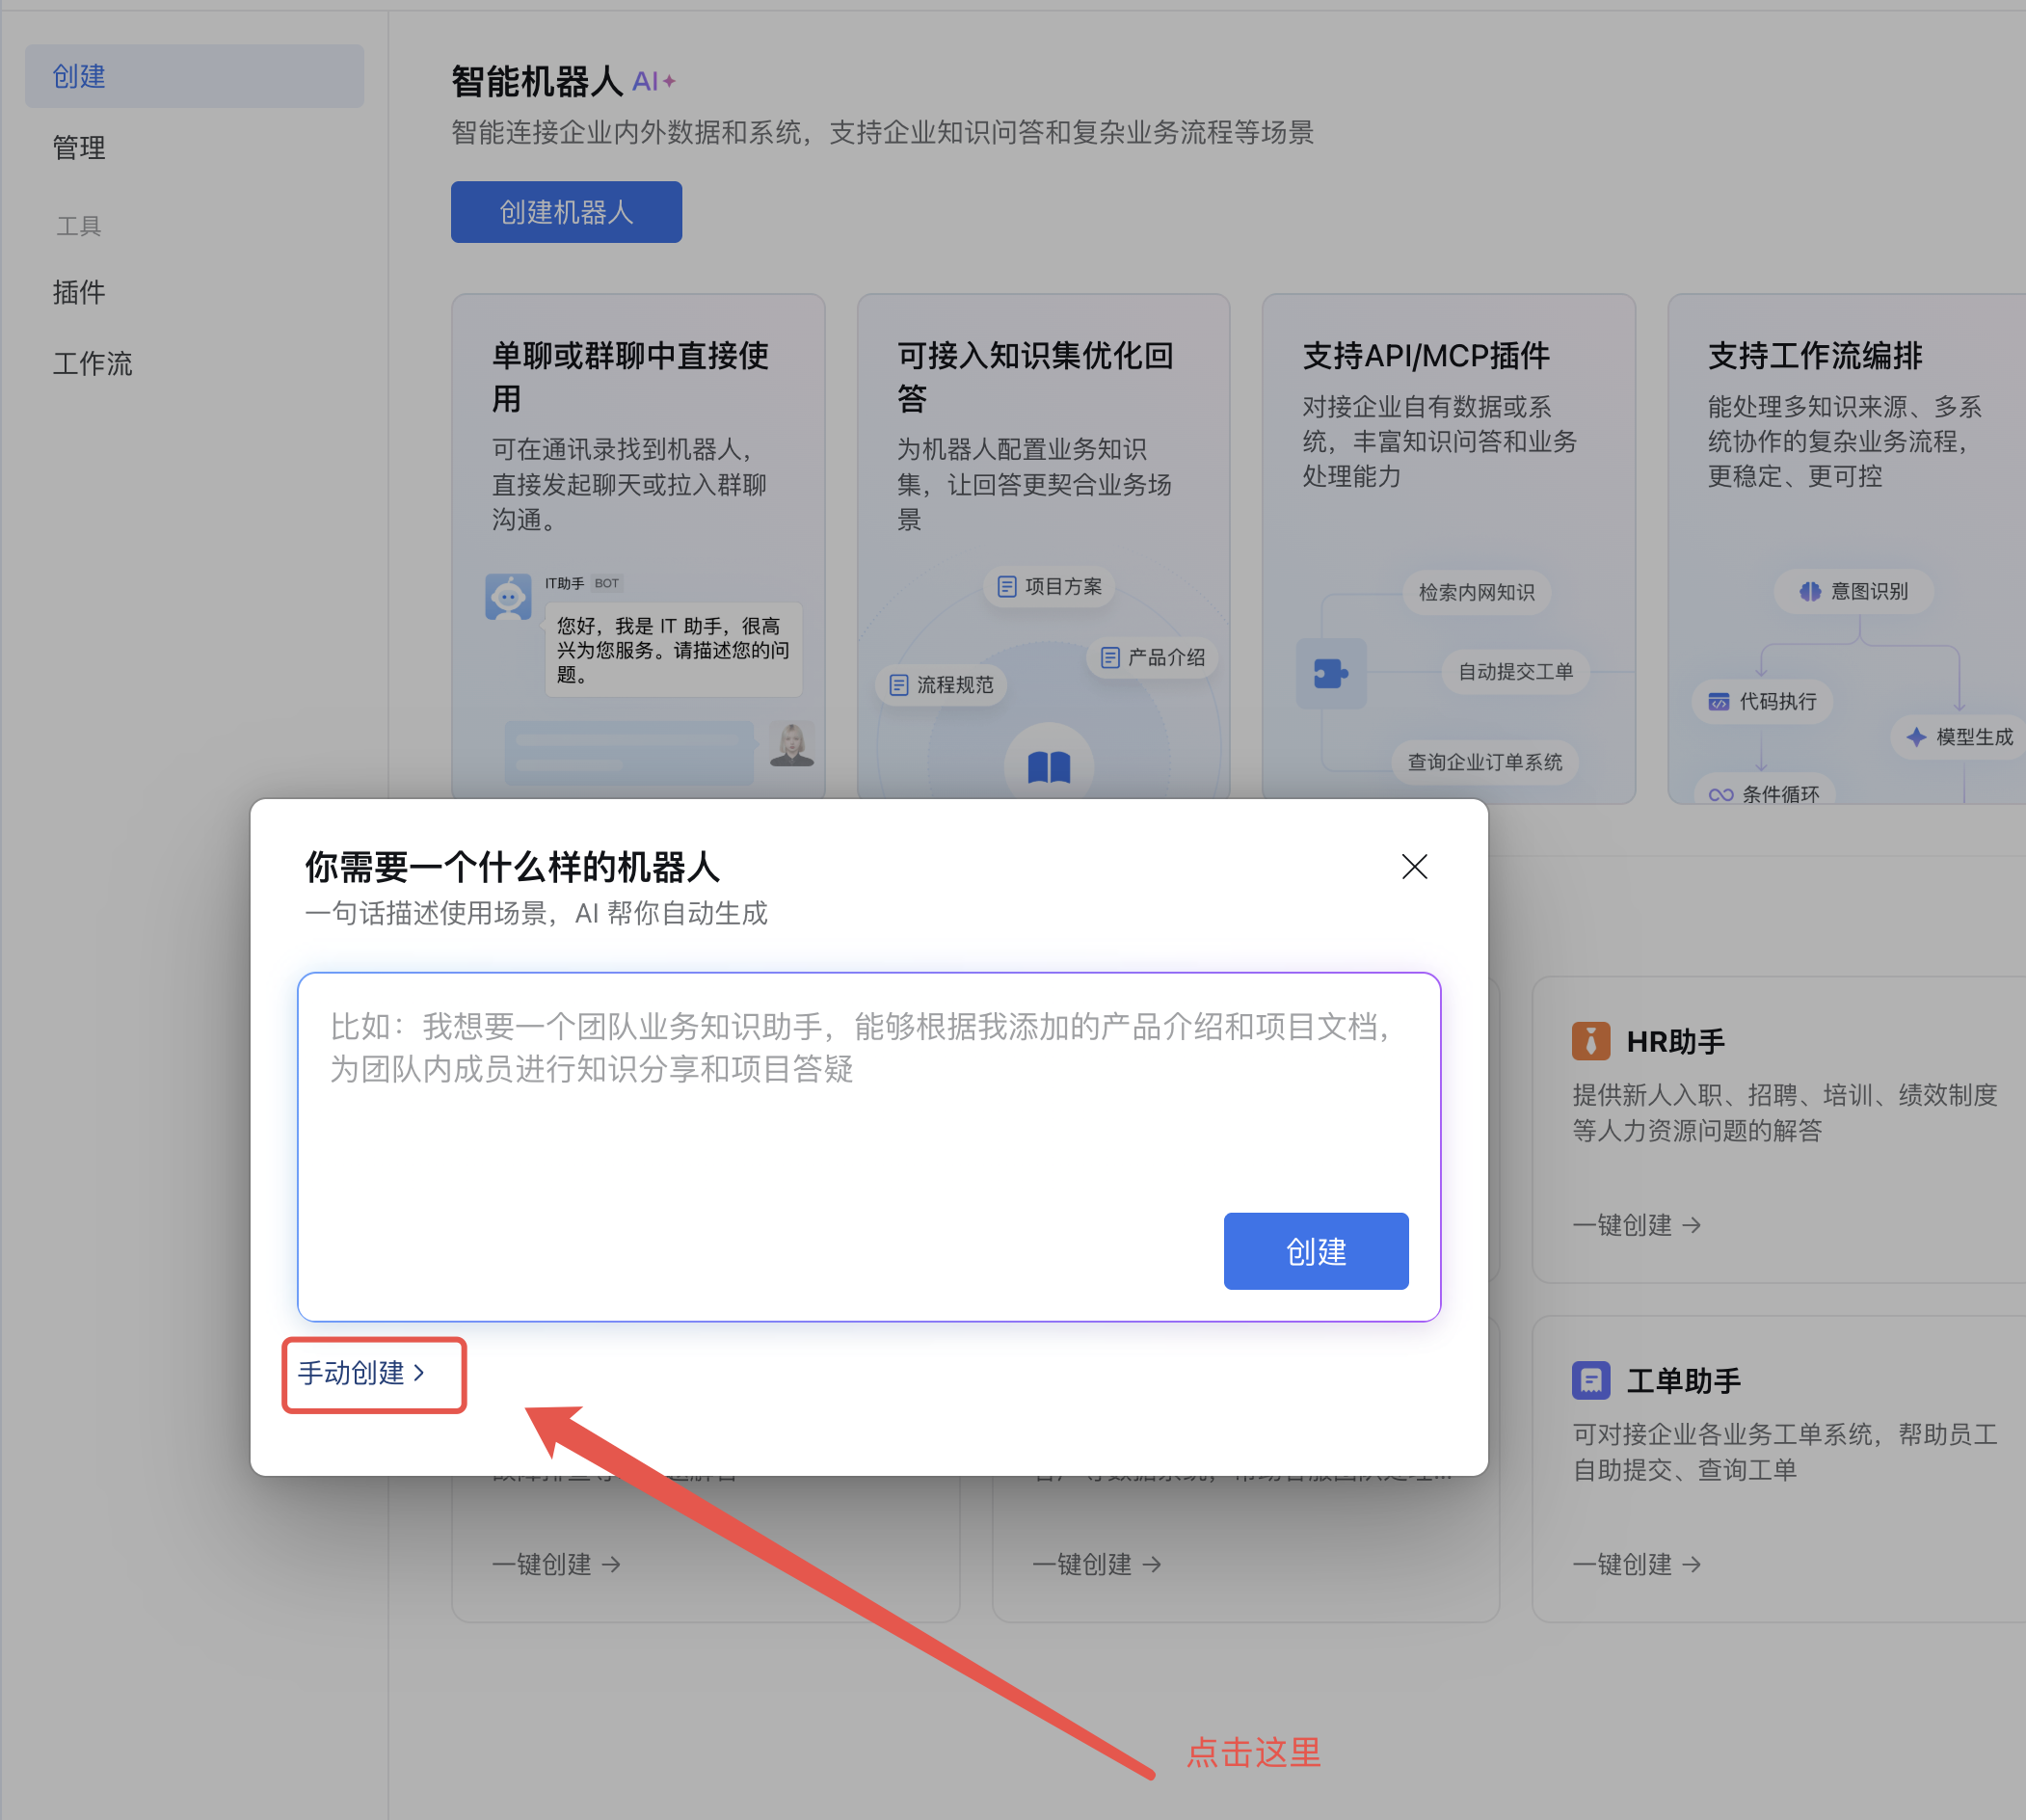Screen dimensions: 2026x1820
Task: Click the 创建 button inside the dialog
Action: click(x=1315, y=1251)
